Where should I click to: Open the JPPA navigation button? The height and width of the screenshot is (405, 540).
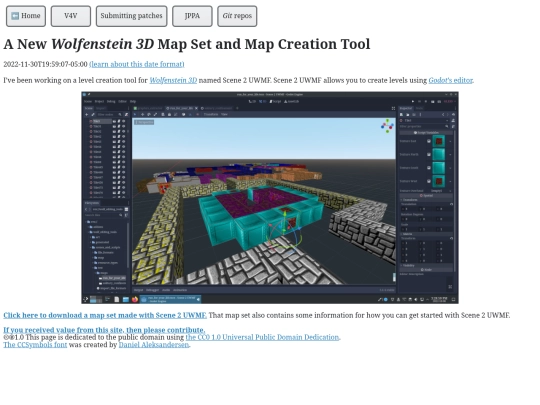(x=192, y=16)
